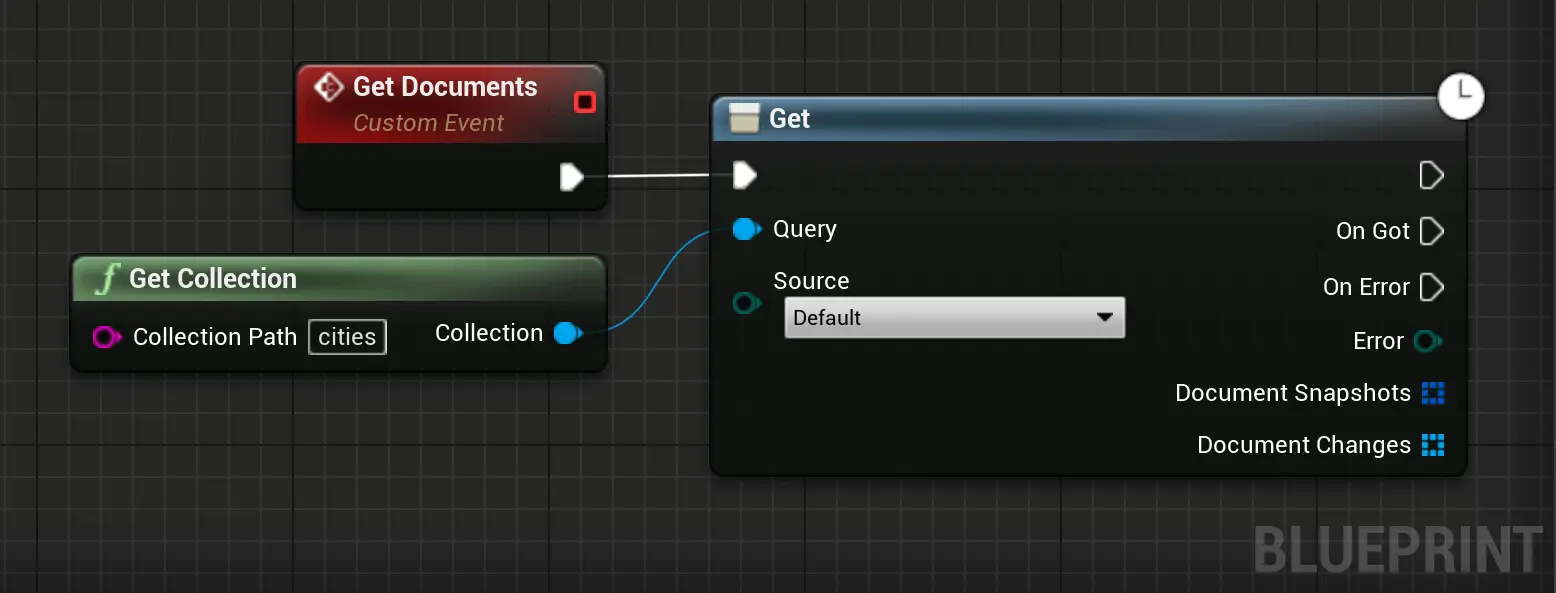Image resolution: width=1556 pixels, height=593 pixels.
Task: Click the red delegate pin on Get Documents
Action: coord(585,102)
